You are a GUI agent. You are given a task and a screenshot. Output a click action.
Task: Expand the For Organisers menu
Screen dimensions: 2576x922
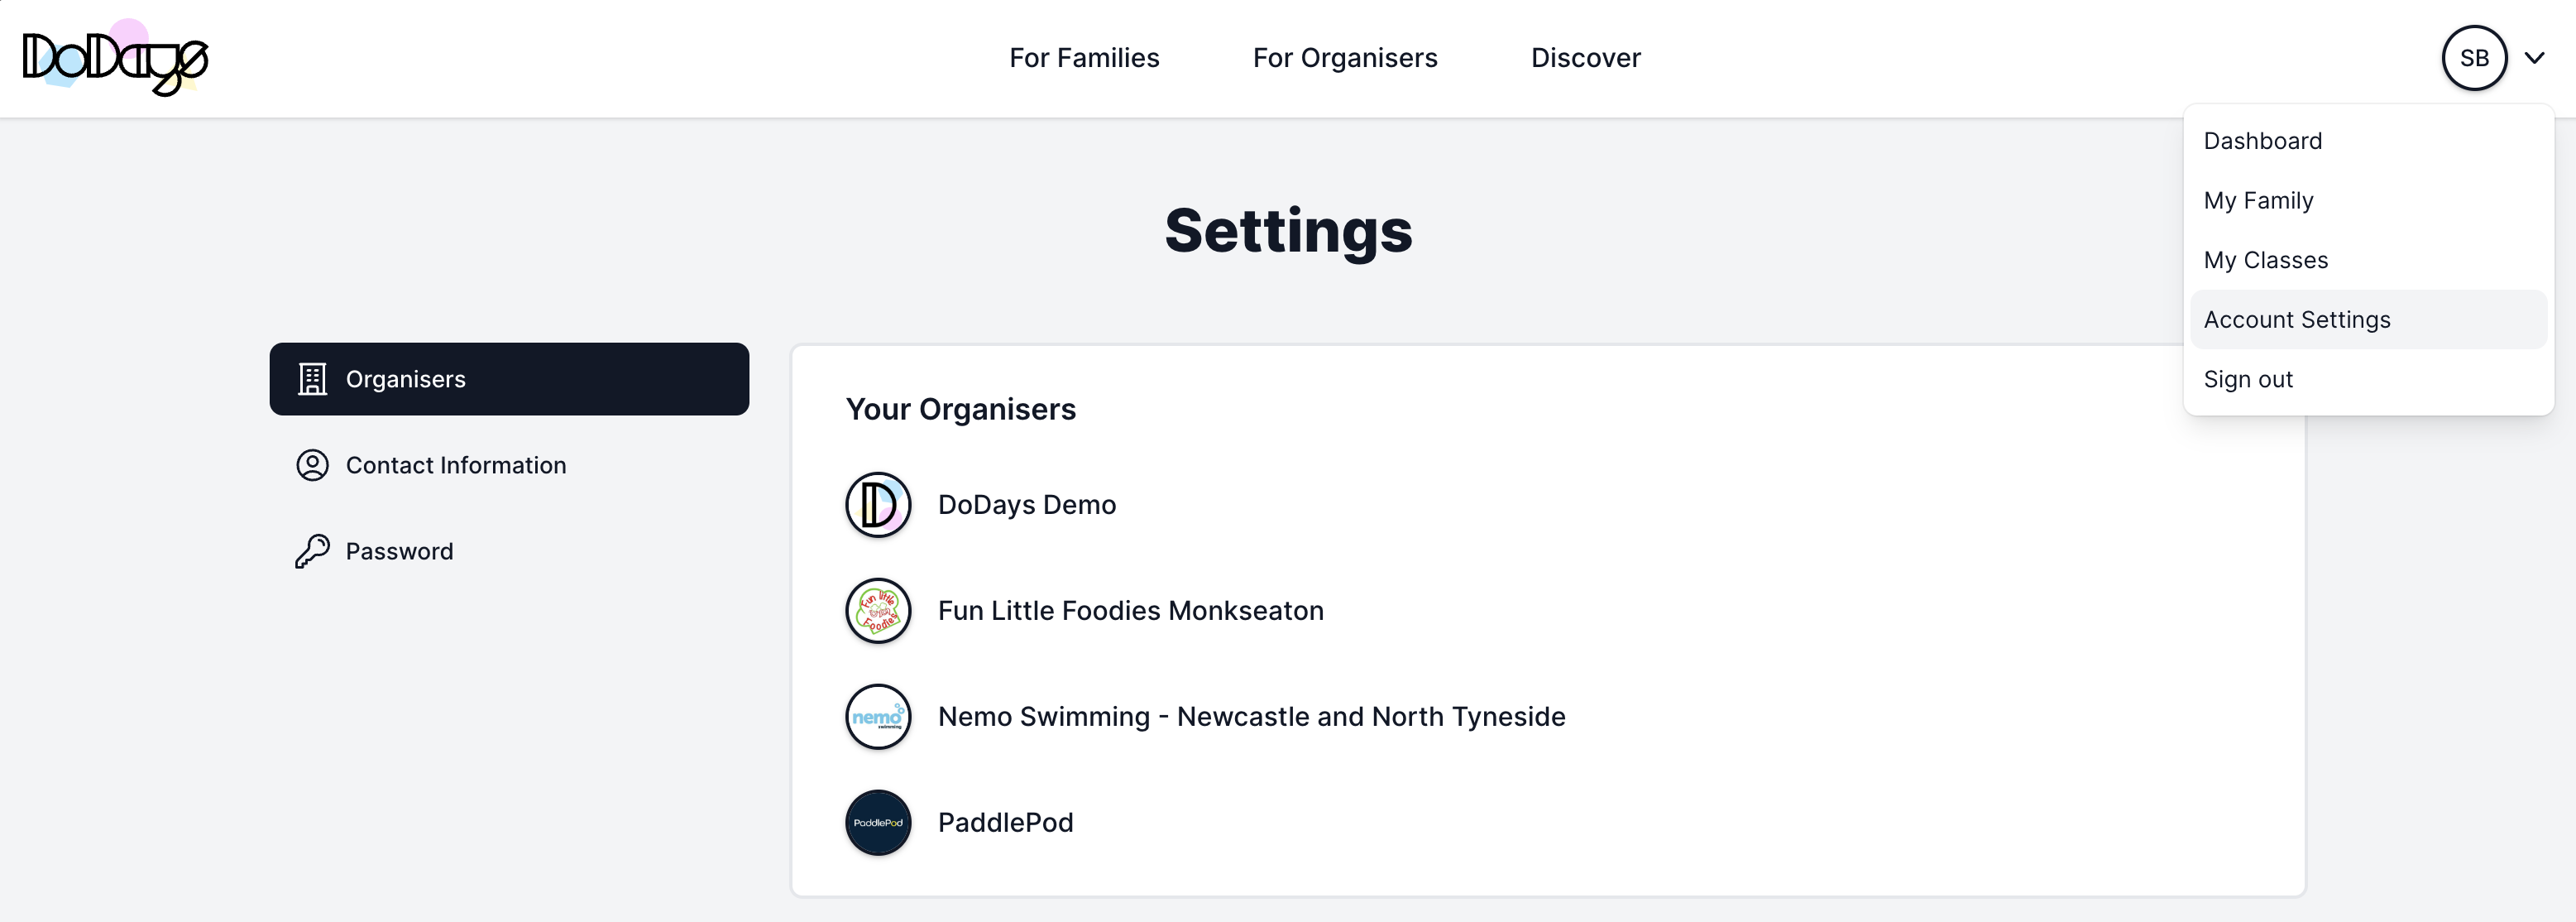click(1346, 58)
